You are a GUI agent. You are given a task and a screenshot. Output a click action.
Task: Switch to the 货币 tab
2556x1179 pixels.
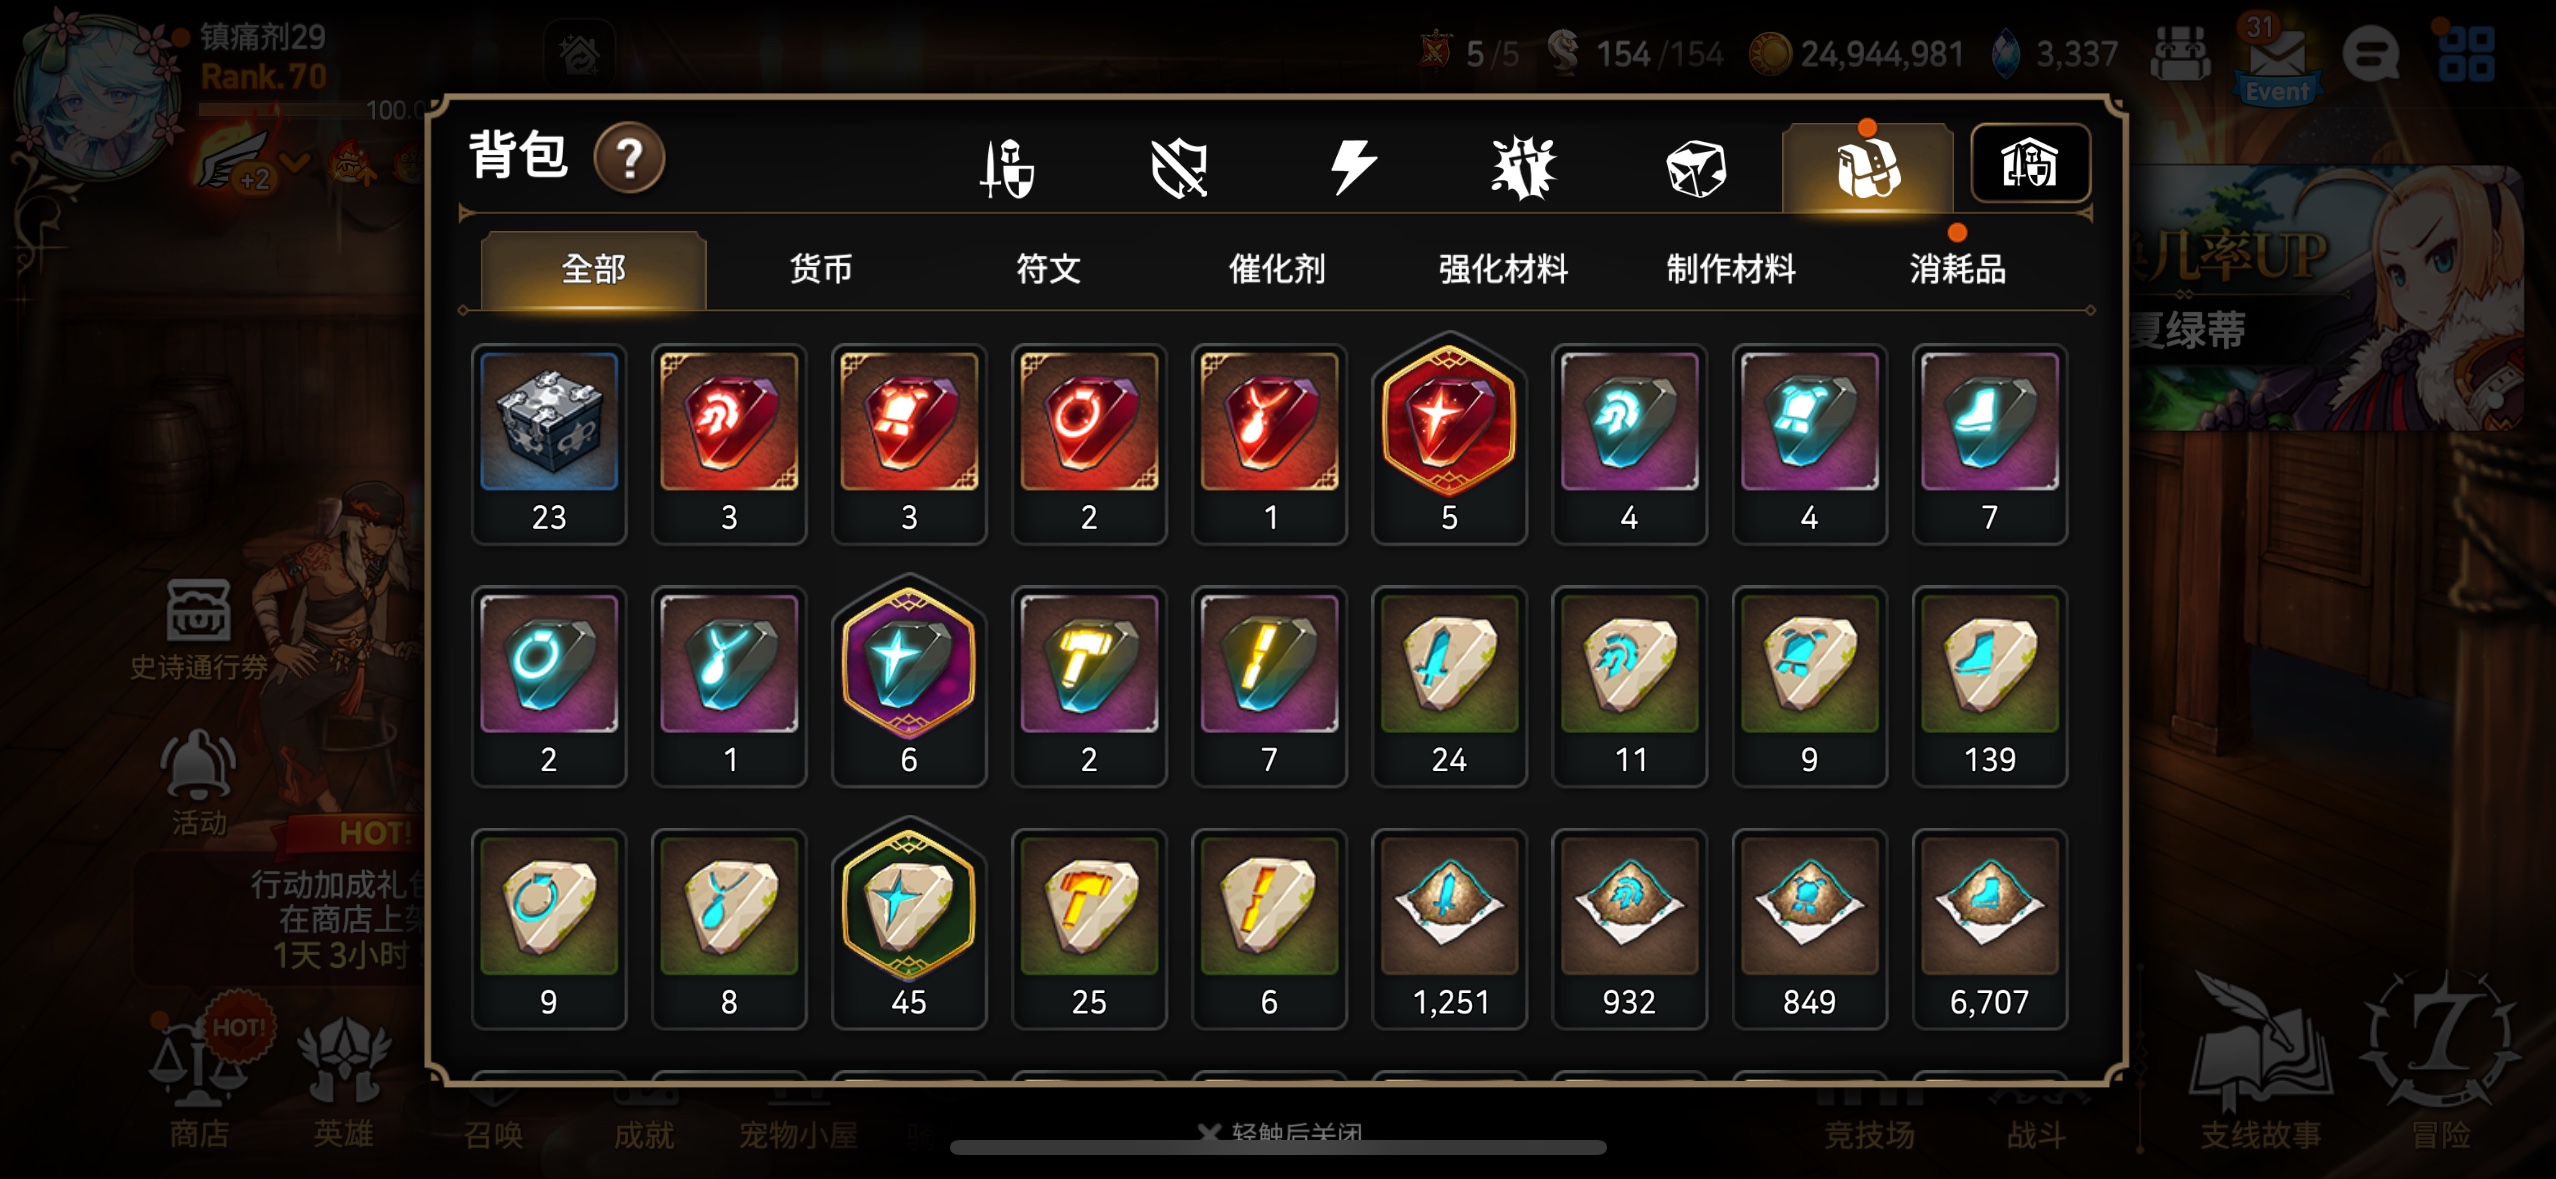click(x=821, y=269)
